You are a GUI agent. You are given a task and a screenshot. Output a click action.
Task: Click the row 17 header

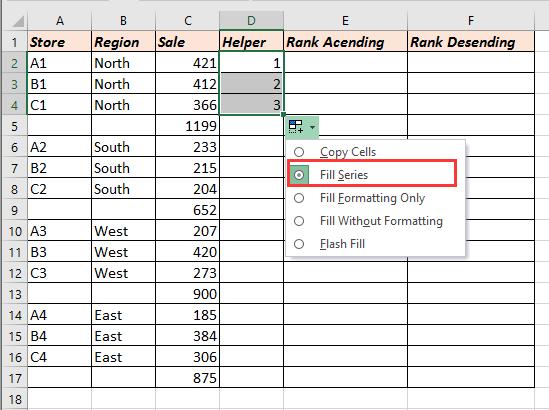click(15, 378)
